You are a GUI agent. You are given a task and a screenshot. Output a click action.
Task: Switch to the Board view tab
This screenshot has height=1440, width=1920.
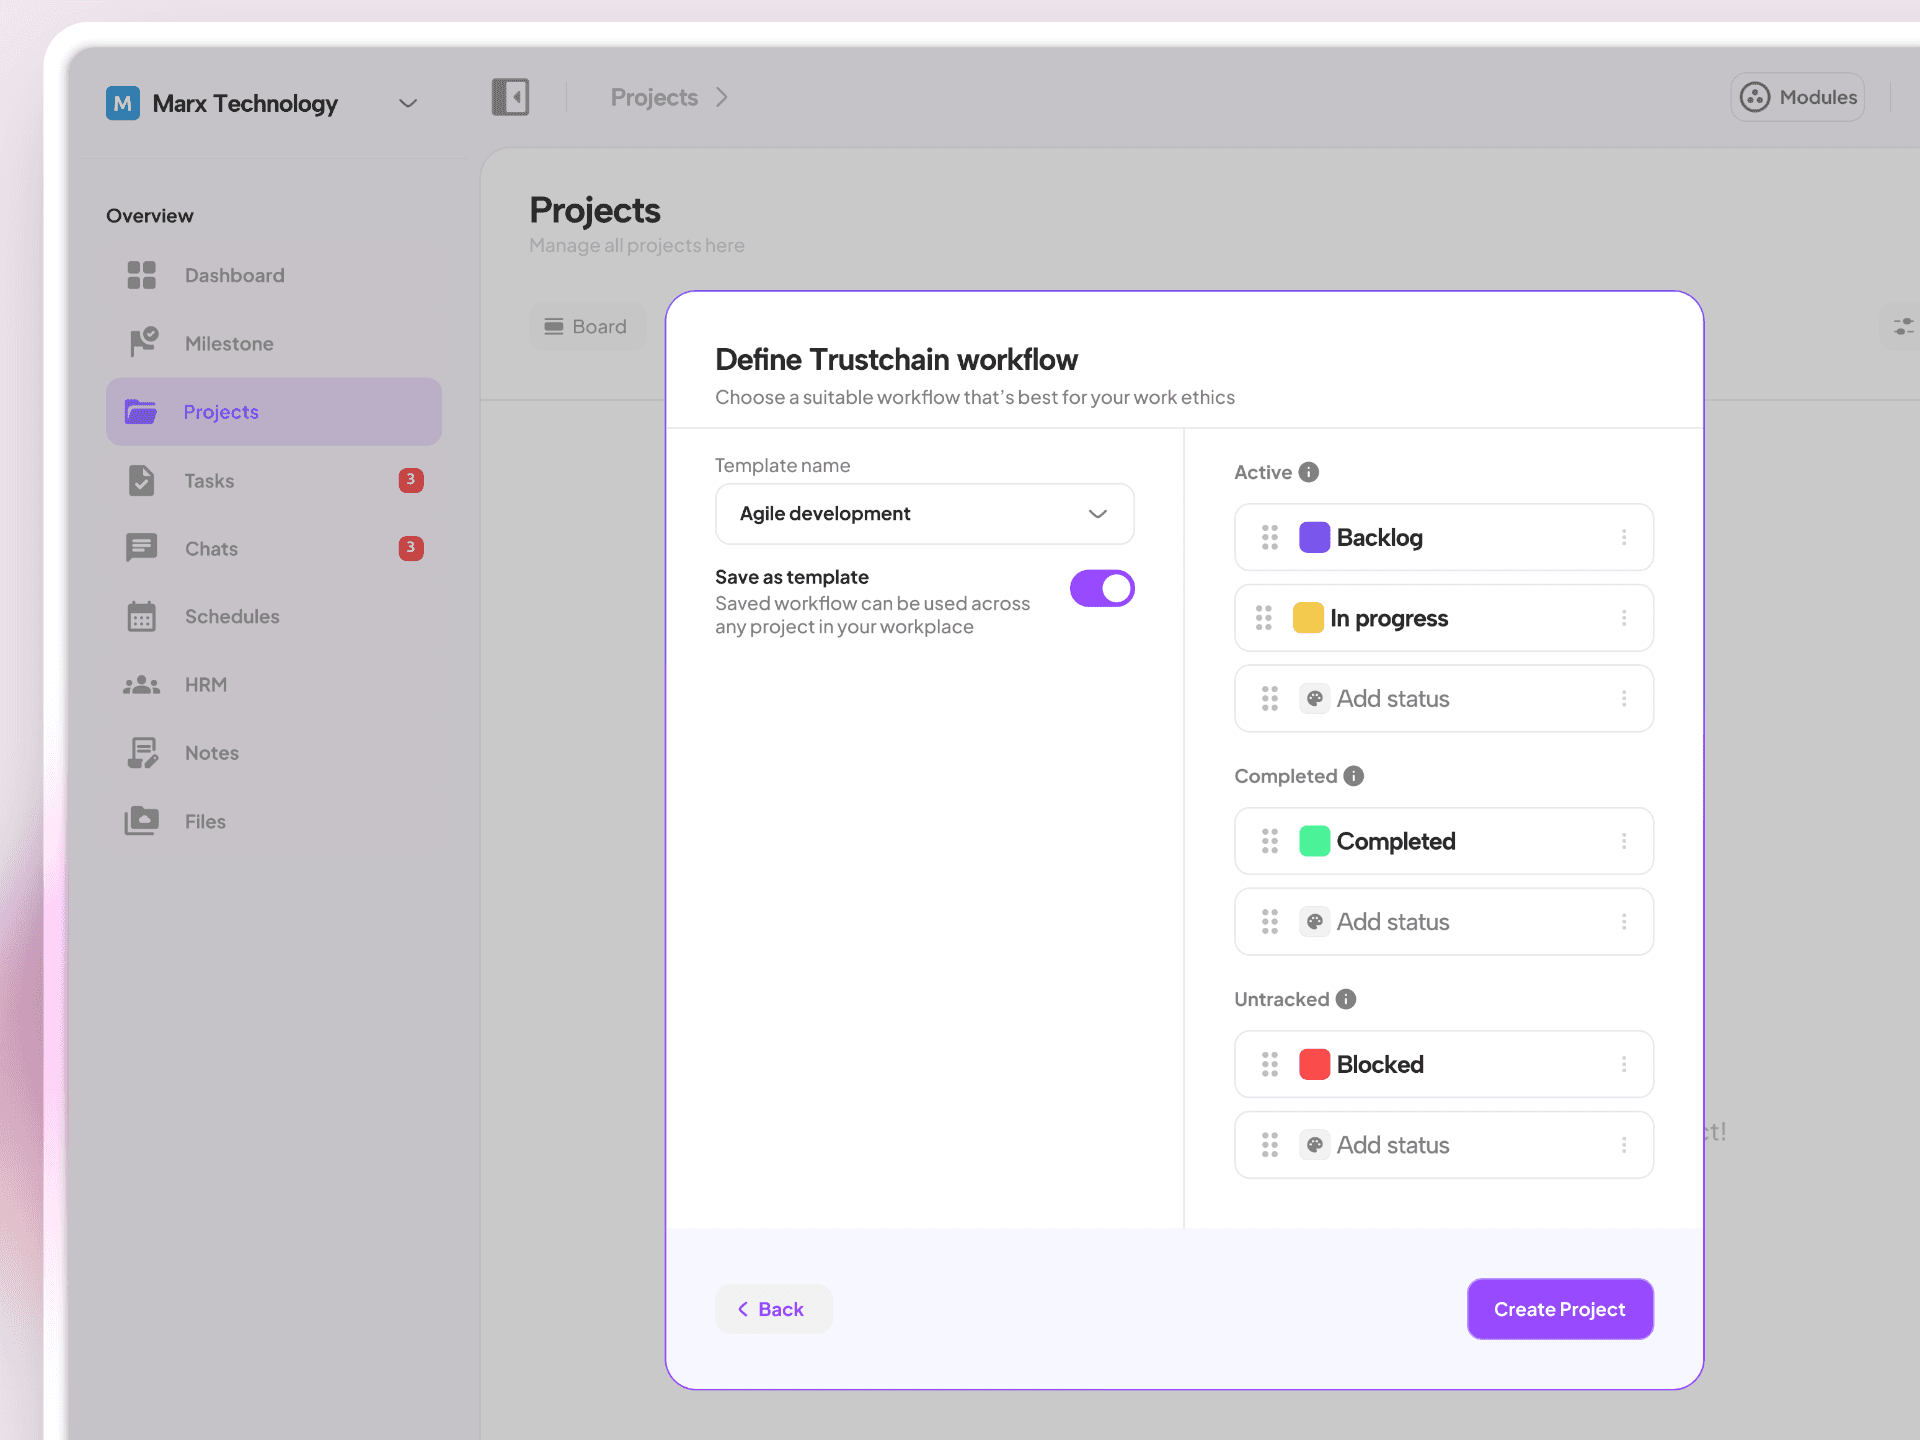point(586,327)
